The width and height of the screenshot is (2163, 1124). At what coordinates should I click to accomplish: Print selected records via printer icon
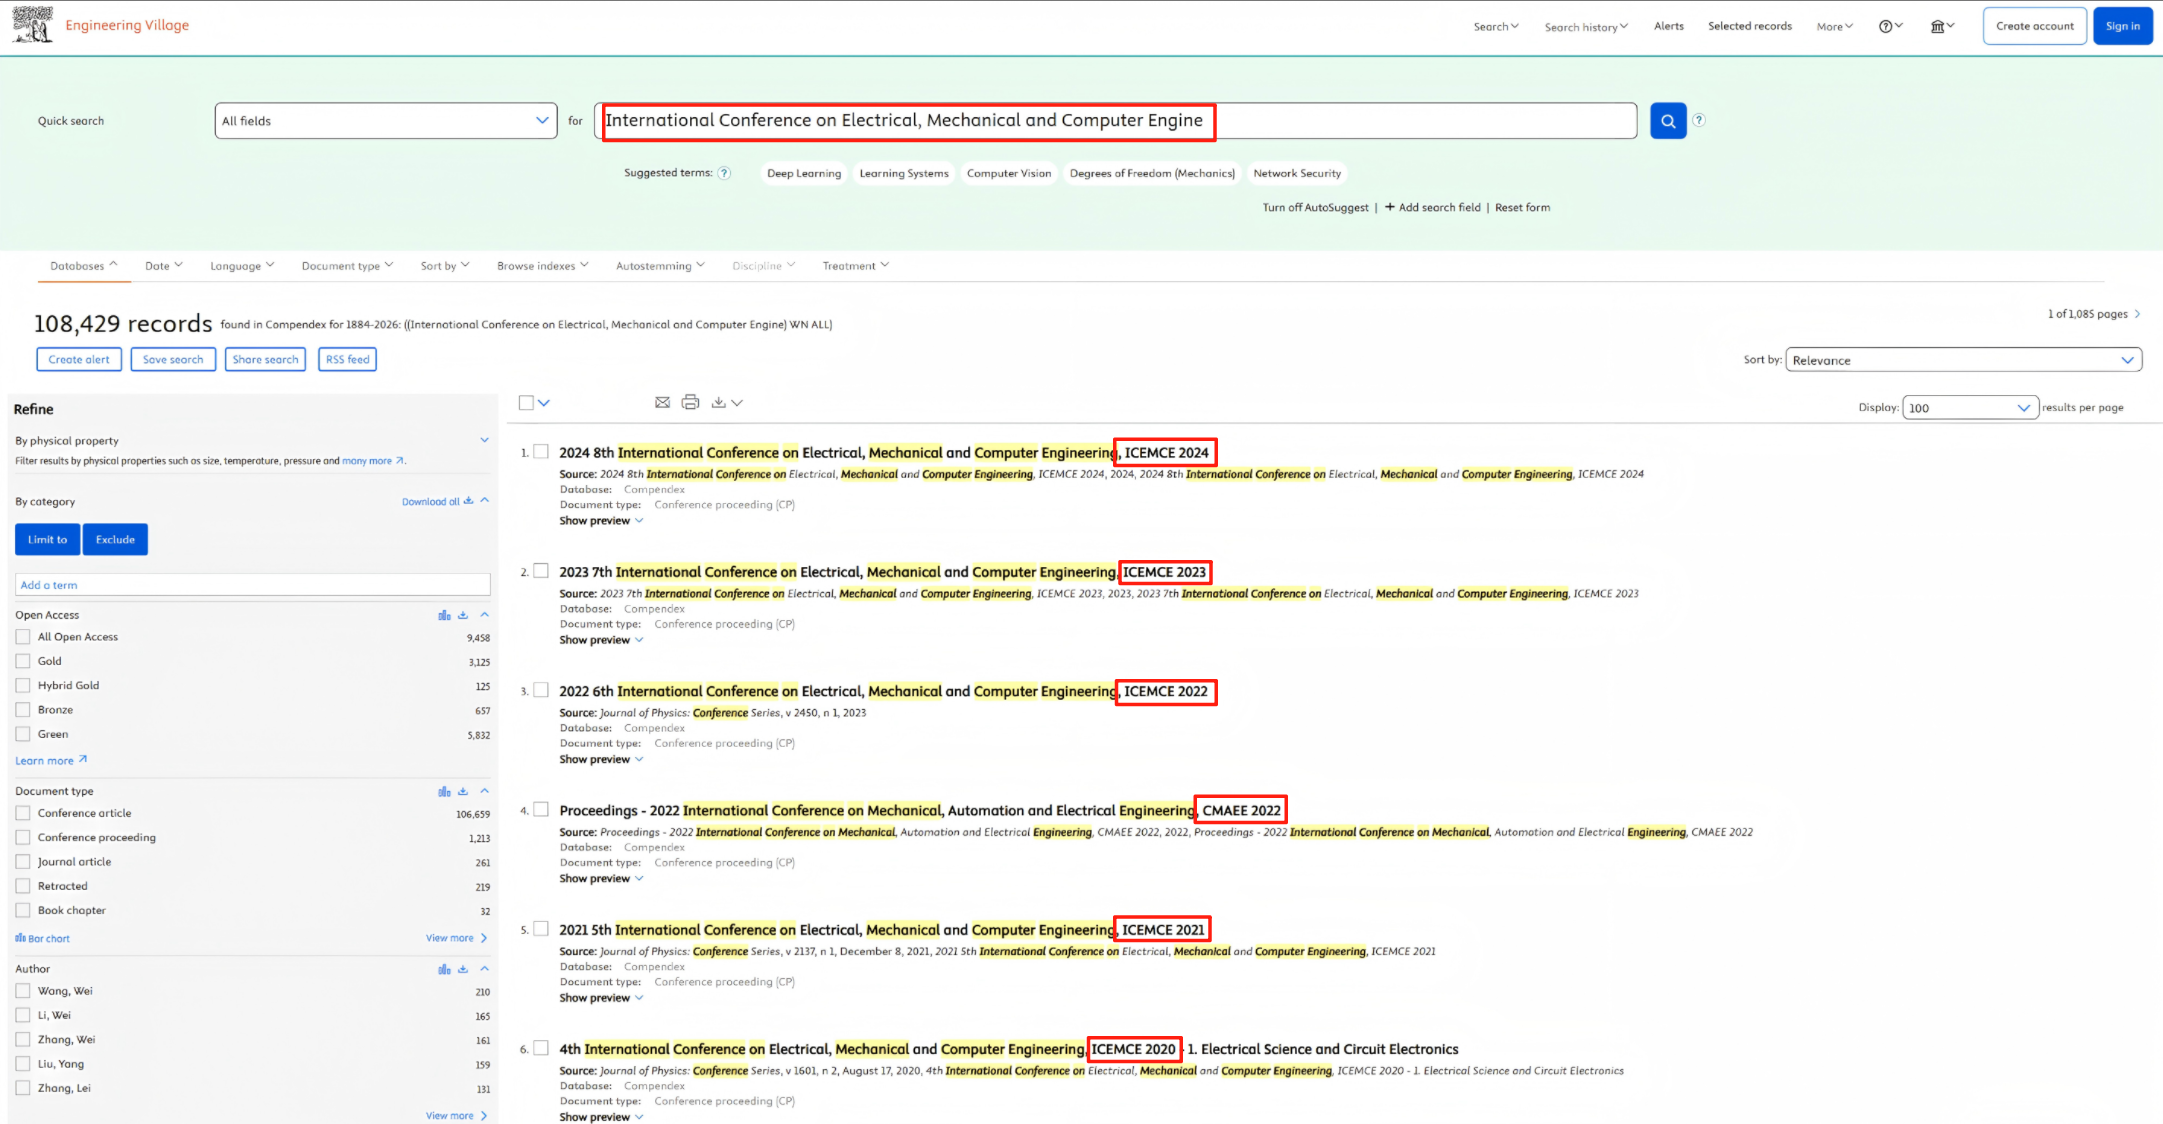click(x=690, y=402)
